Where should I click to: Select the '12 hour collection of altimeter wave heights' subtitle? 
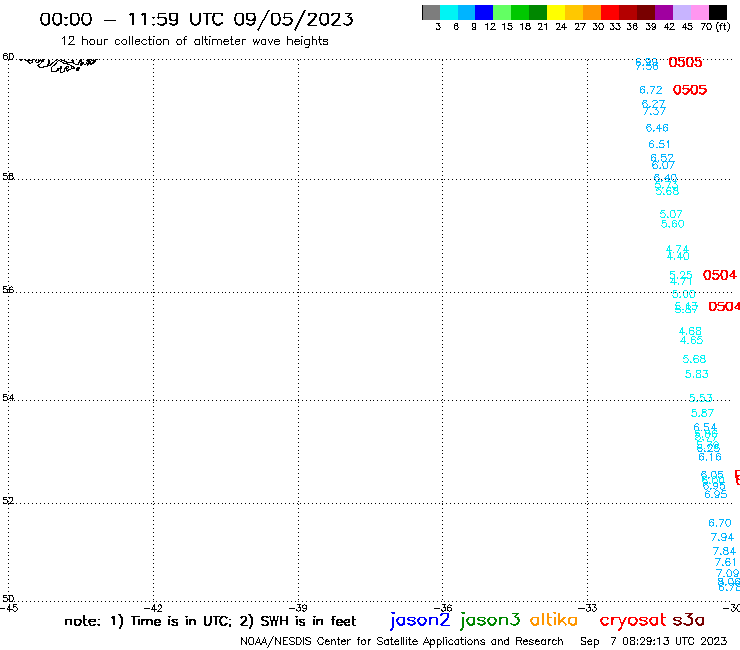(194, 41)
